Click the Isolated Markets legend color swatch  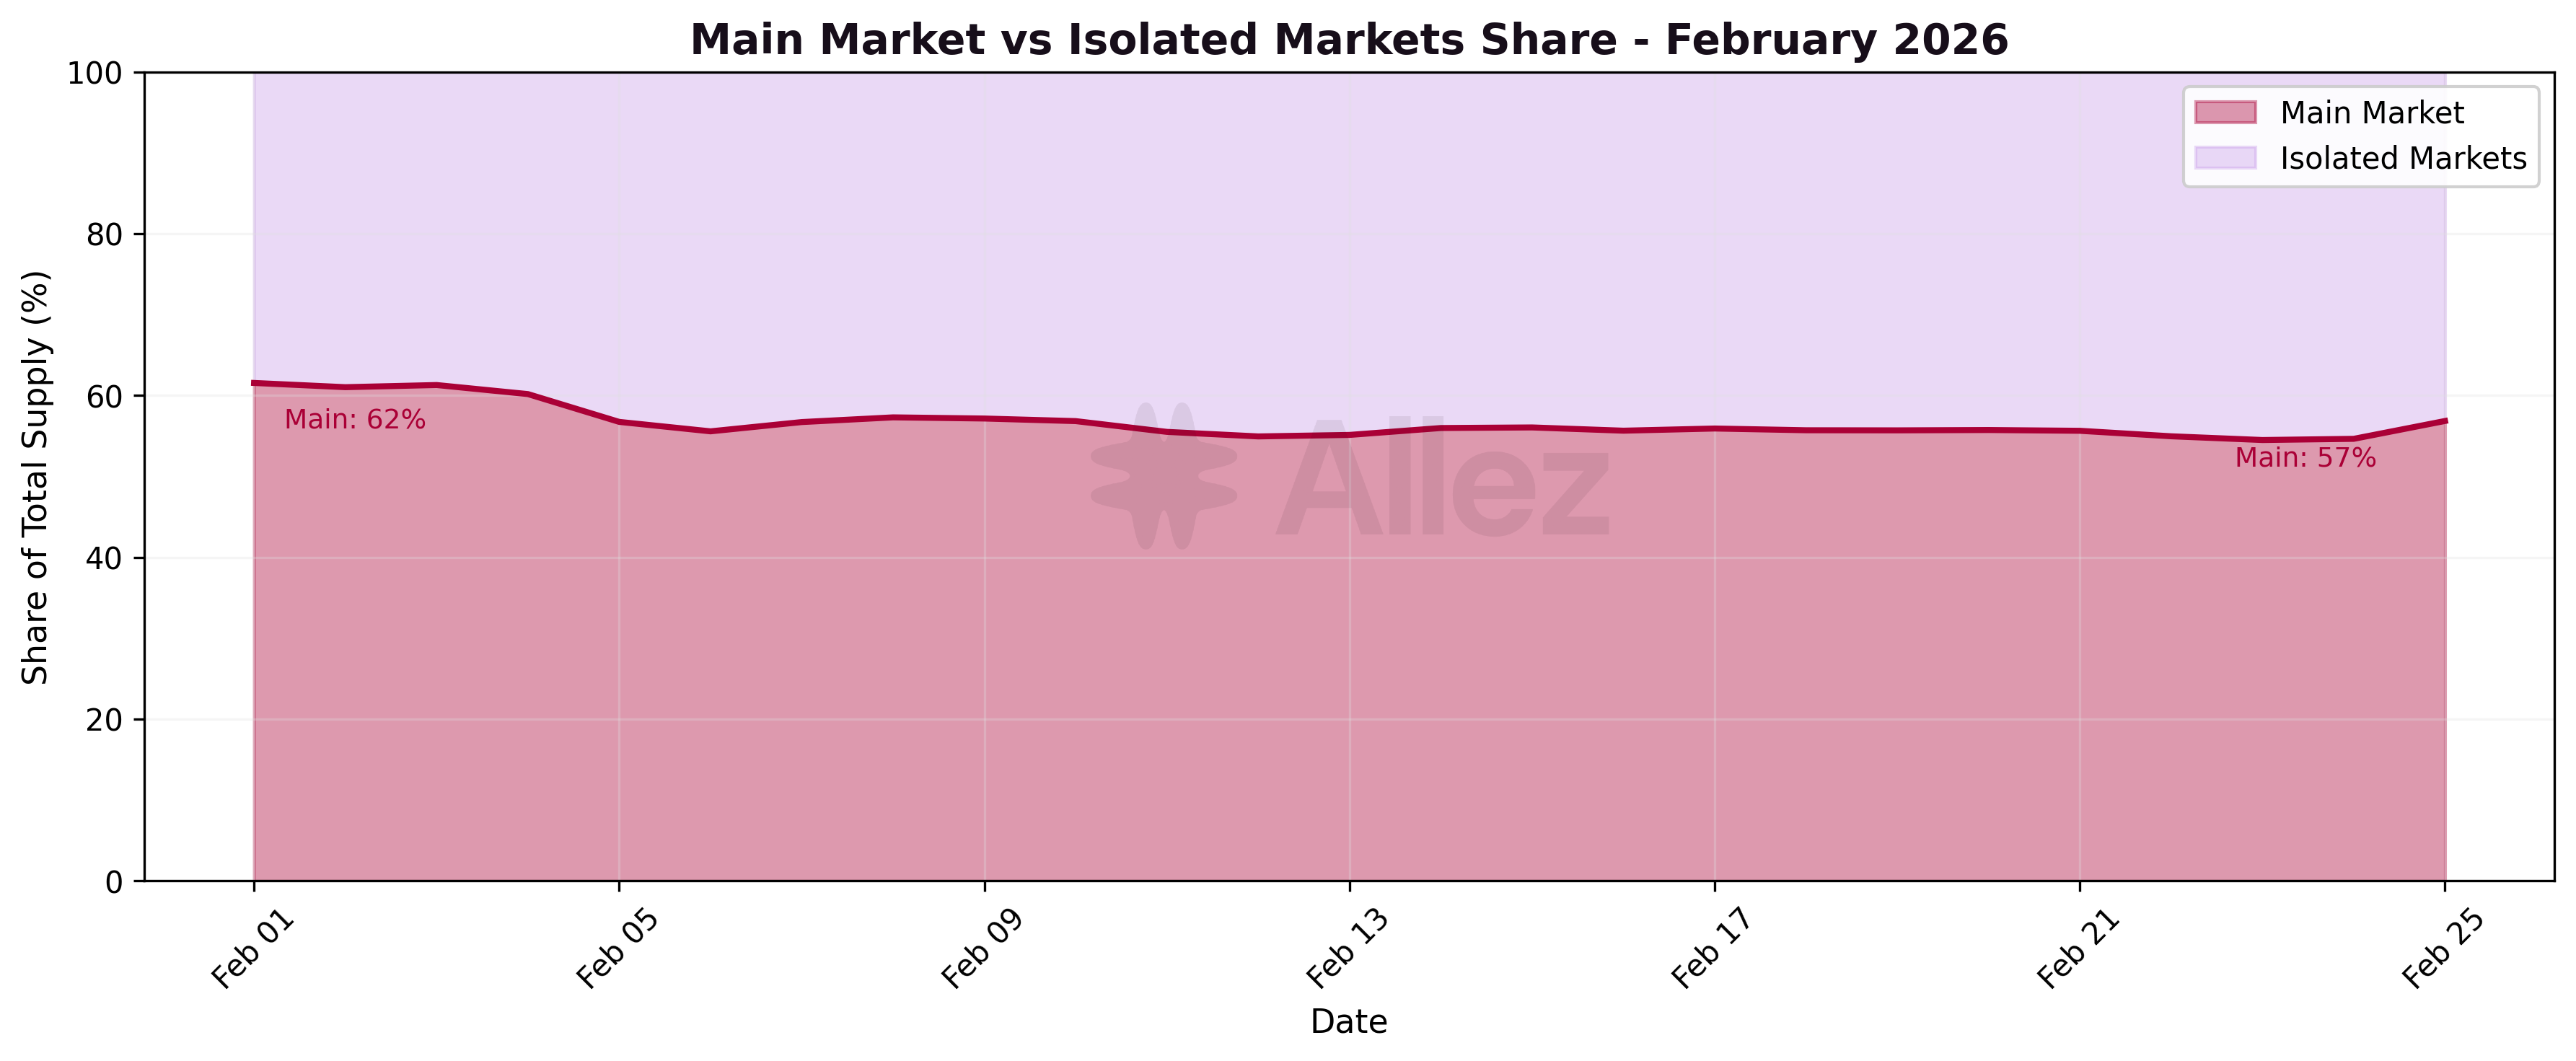point(2225,158)
